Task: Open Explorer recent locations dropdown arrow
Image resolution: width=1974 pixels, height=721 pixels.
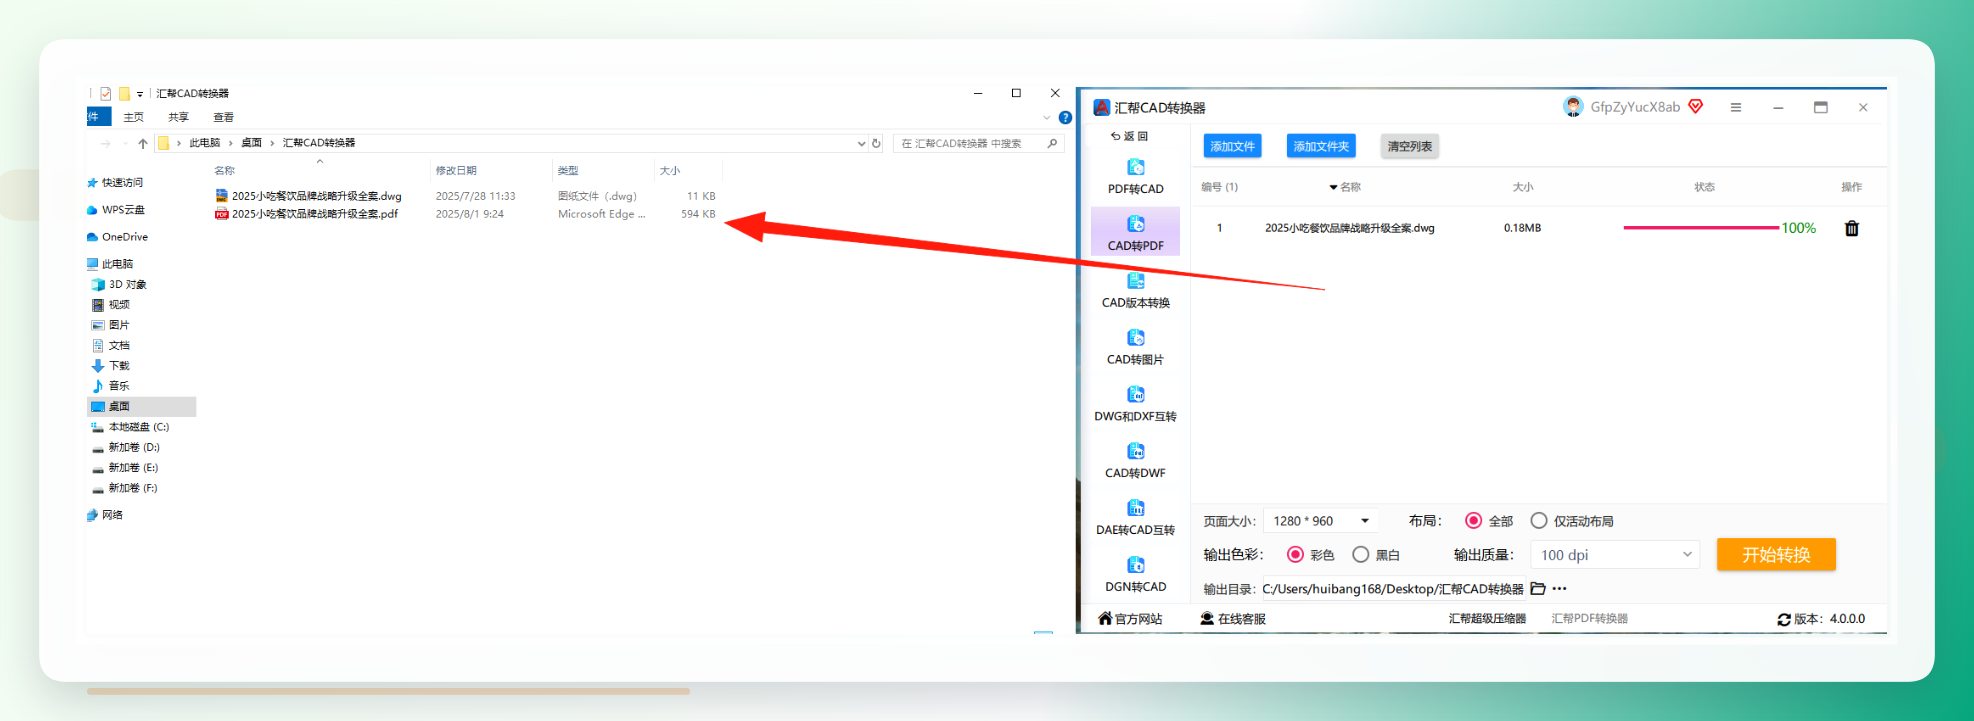Action: (x=125, y=143)
